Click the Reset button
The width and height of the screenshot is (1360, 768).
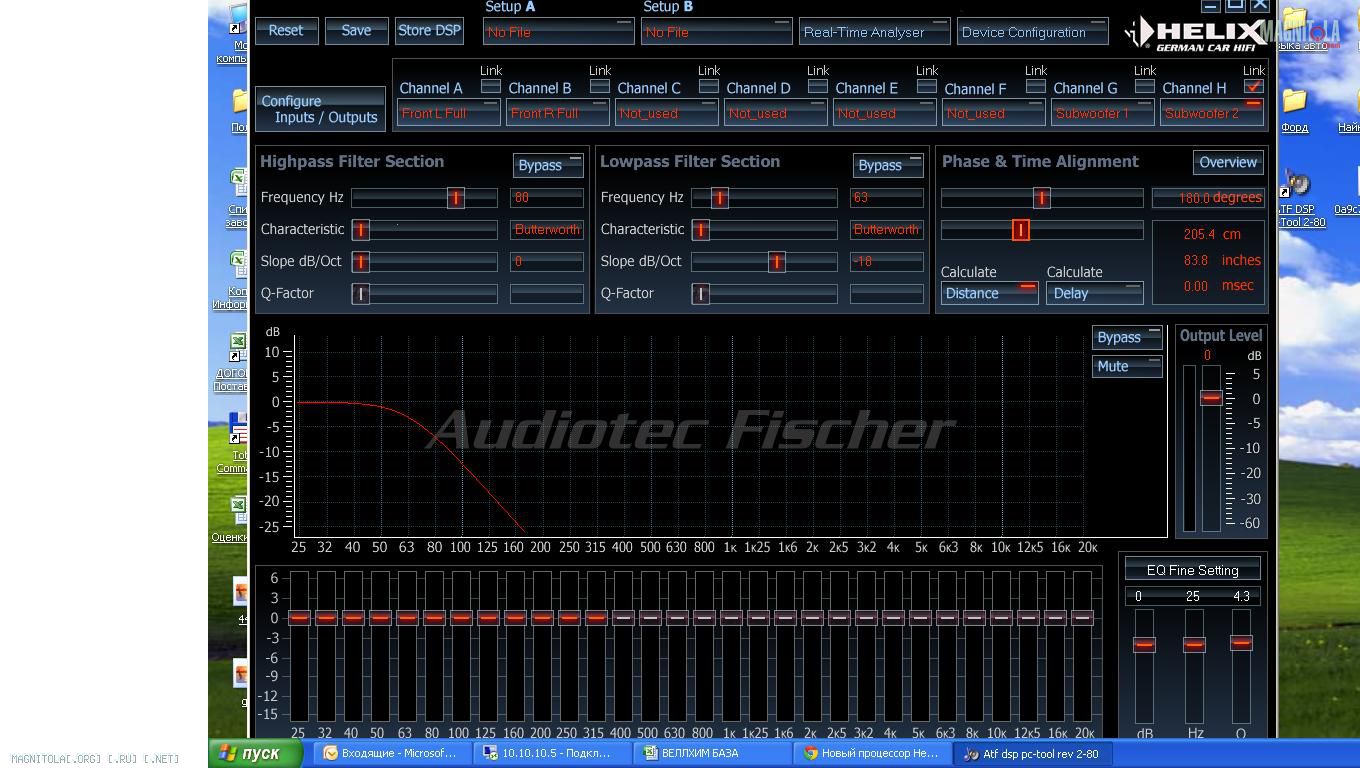click(287, 30)
